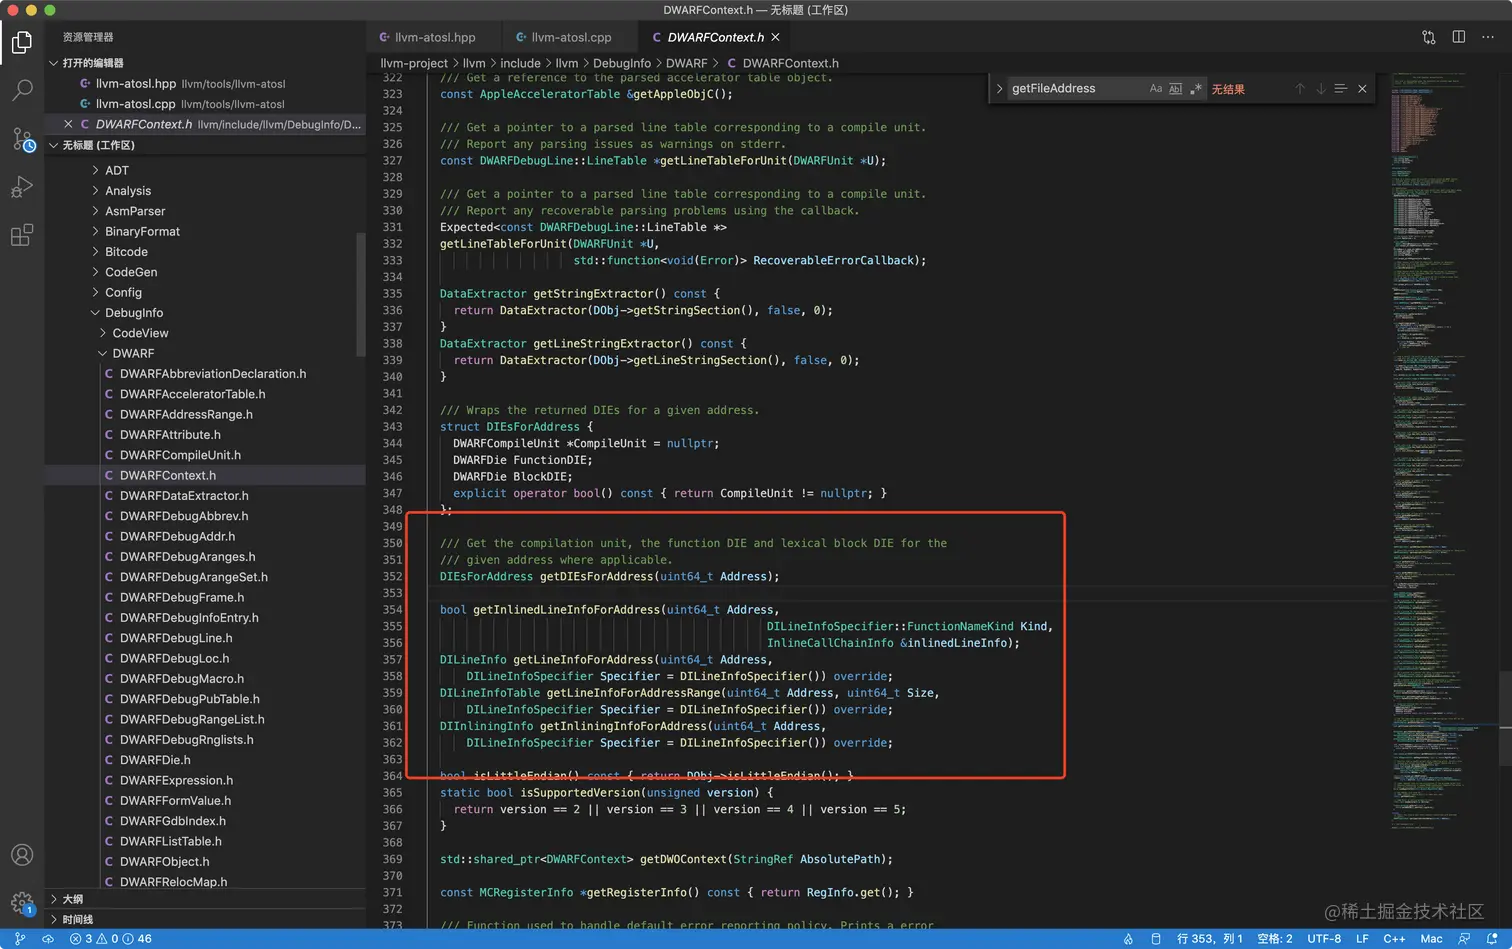Open DWARFDie.h file
The image size is (1512, 949).
point(155,760)
